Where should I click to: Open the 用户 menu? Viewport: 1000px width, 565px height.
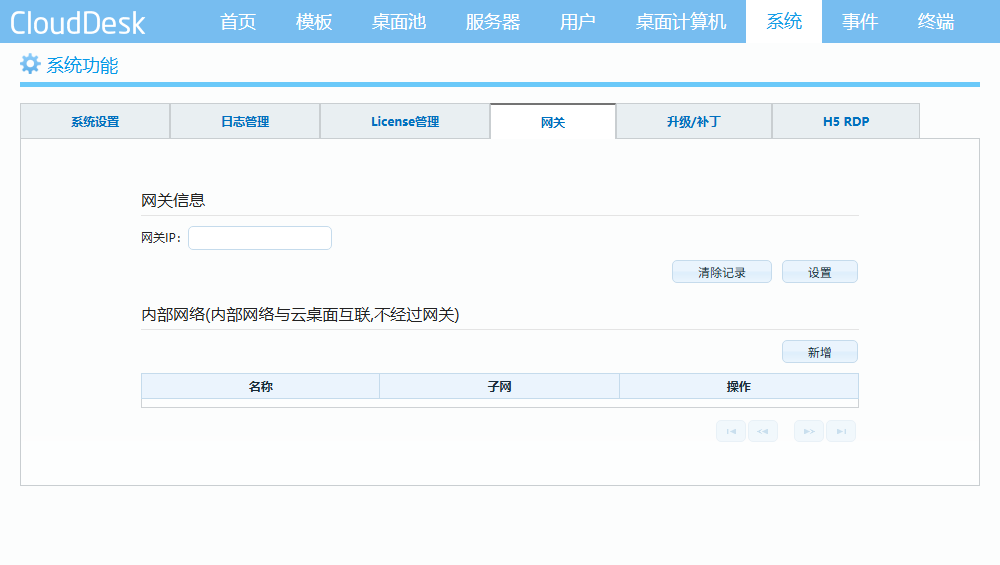pyautogui.click(x=577, y=22)
